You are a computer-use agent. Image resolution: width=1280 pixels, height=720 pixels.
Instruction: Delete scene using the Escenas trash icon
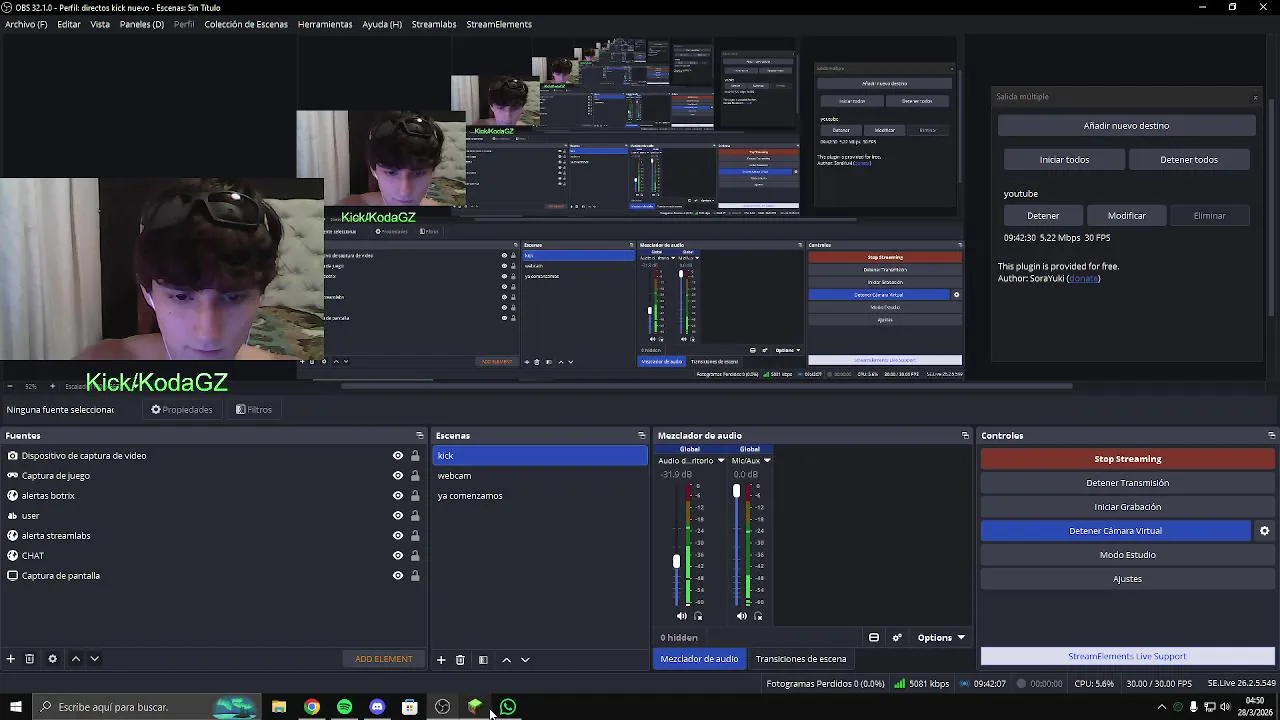[x=460, y=660]
